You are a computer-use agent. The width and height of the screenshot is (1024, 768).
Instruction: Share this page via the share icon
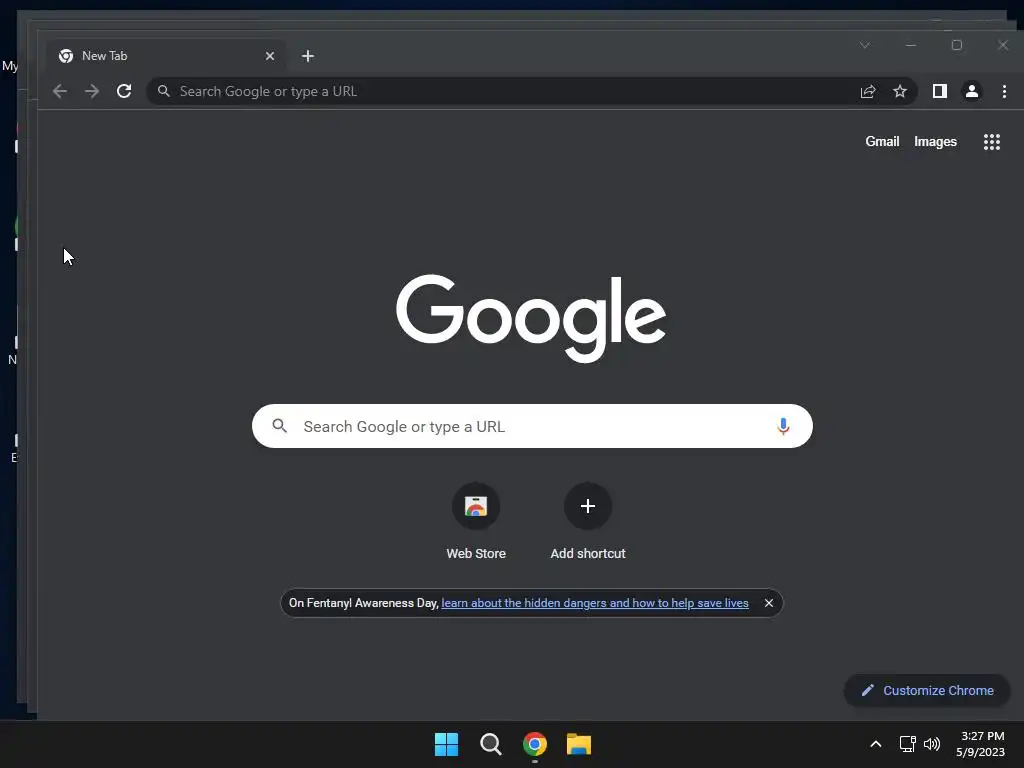(868, 91)
